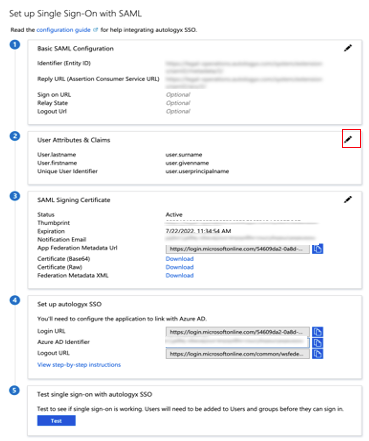Copy the Logout URL value
369x441 pixels.
click(x=318, y=354)
